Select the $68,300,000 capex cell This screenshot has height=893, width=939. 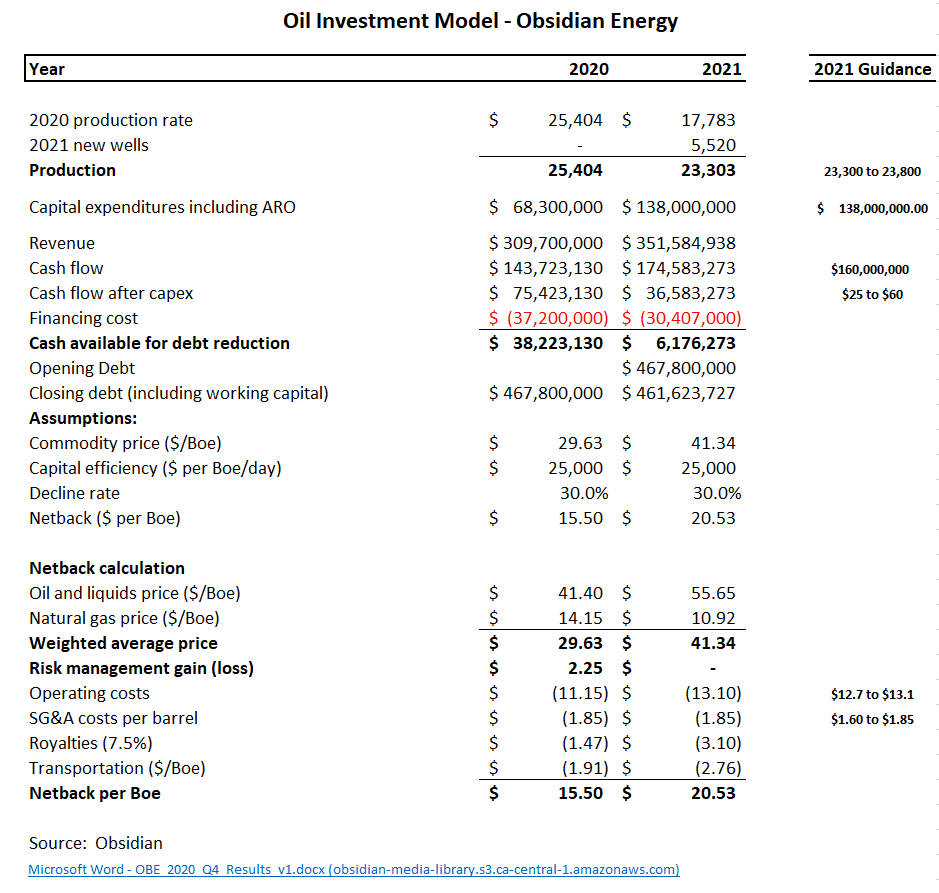pos(546,207)
